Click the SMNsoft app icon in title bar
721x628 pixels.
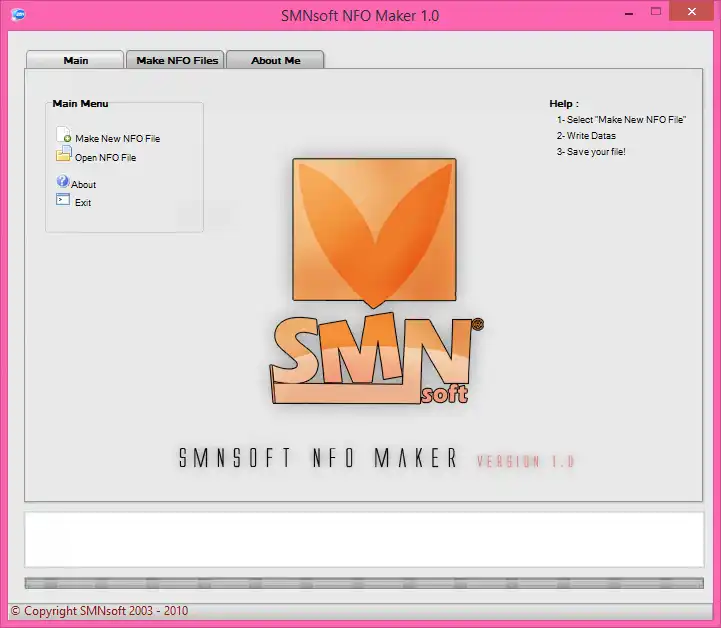(x=18, y=15)
